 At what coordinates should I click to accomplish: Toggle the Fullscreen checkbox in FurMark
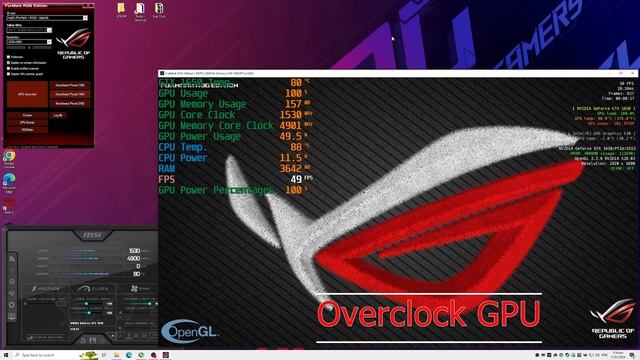click(8, 57)
